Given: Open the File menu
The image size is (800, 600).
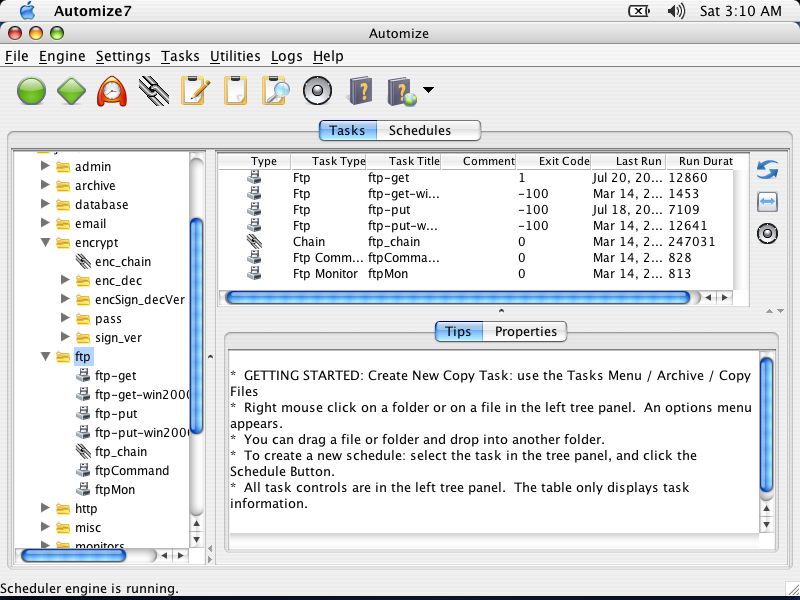Looking at the screenshot, I should 17,56.
